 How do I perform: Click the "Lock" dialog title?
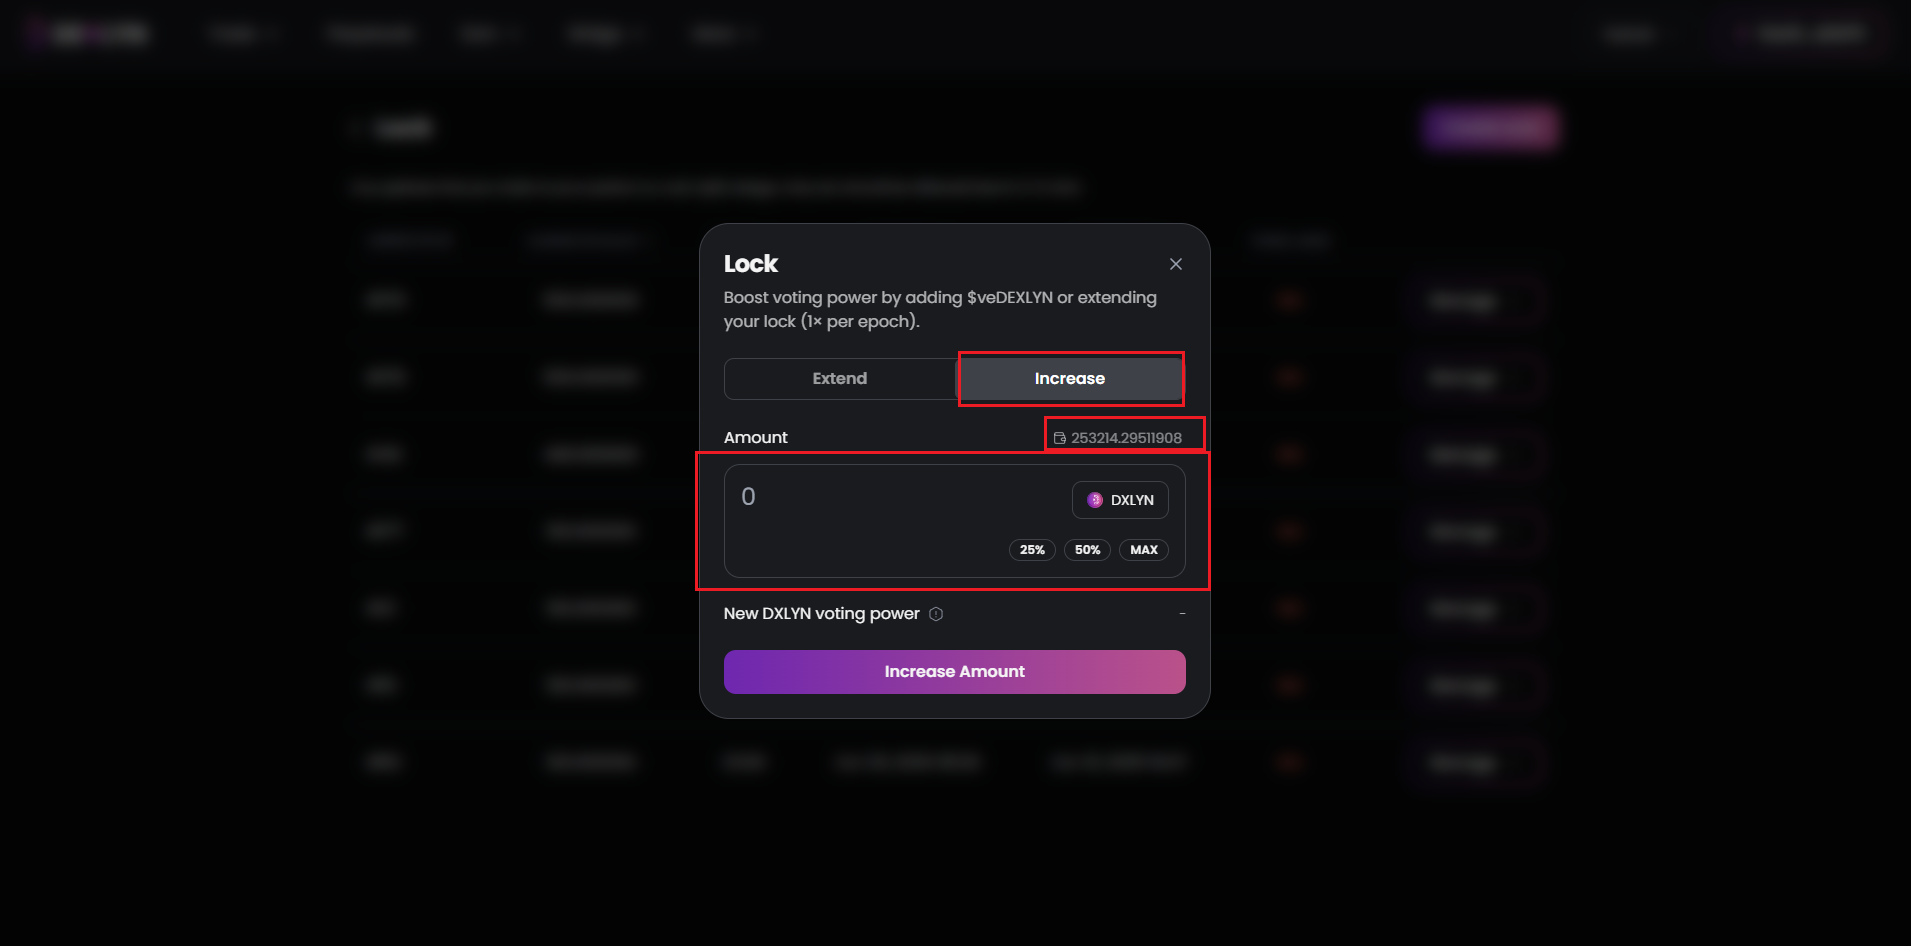(x=751, y=264)
